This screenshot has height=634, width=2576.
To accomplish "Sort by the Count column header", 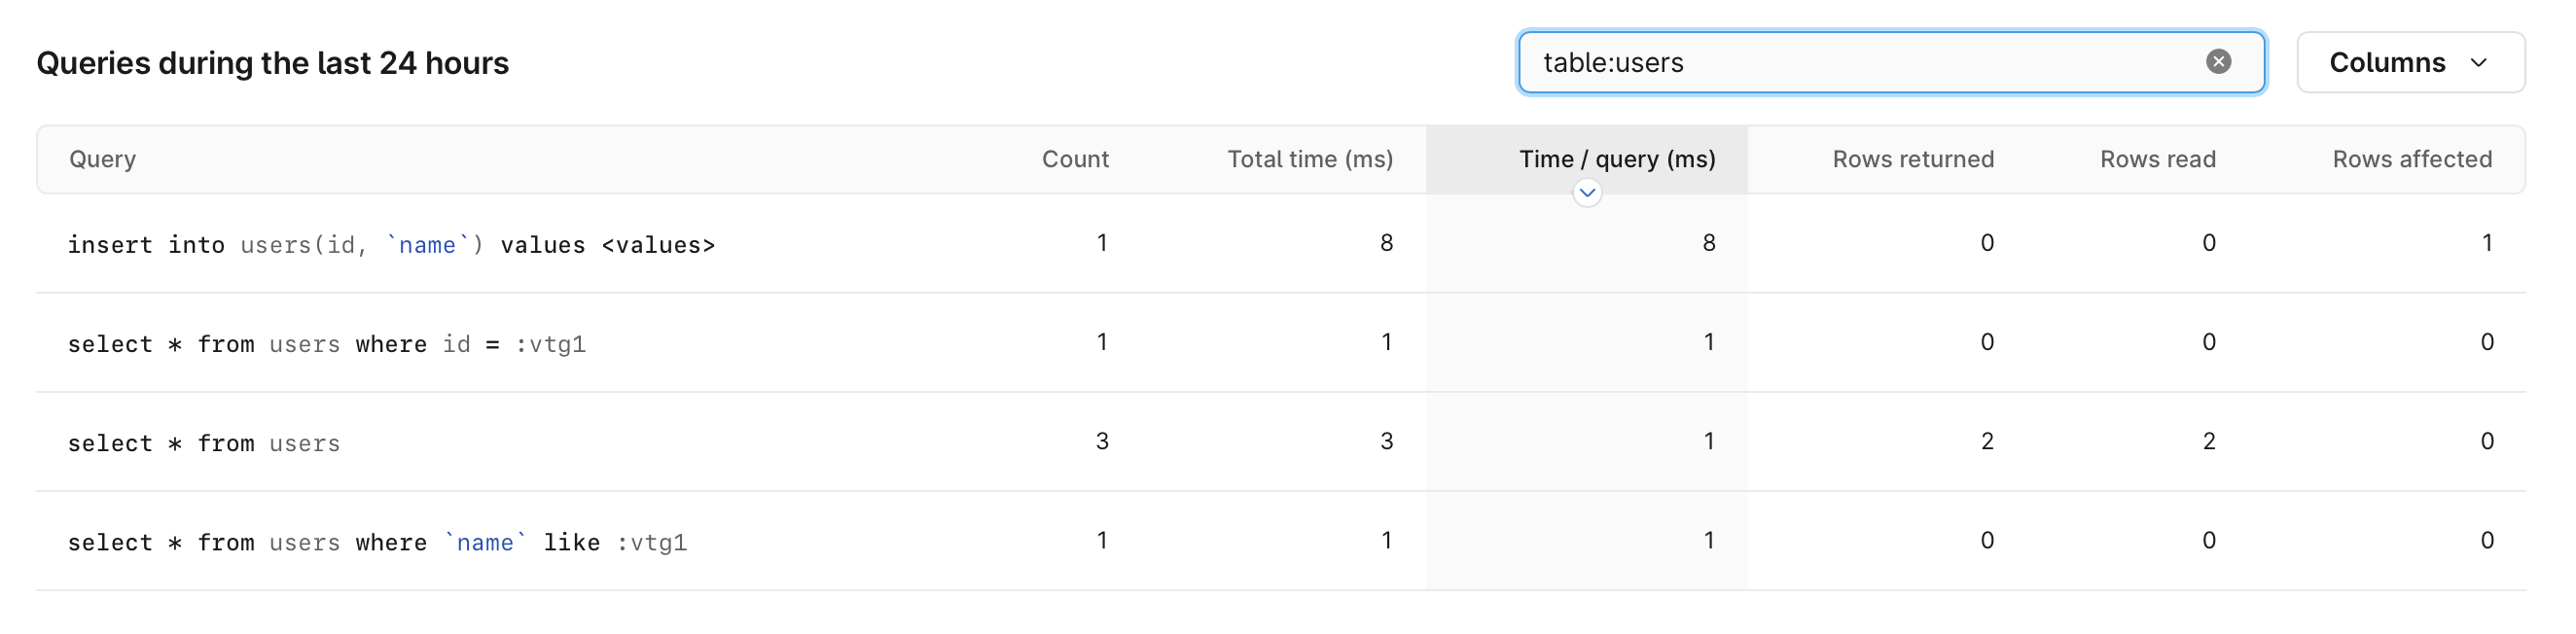I will pos(1075,158).
